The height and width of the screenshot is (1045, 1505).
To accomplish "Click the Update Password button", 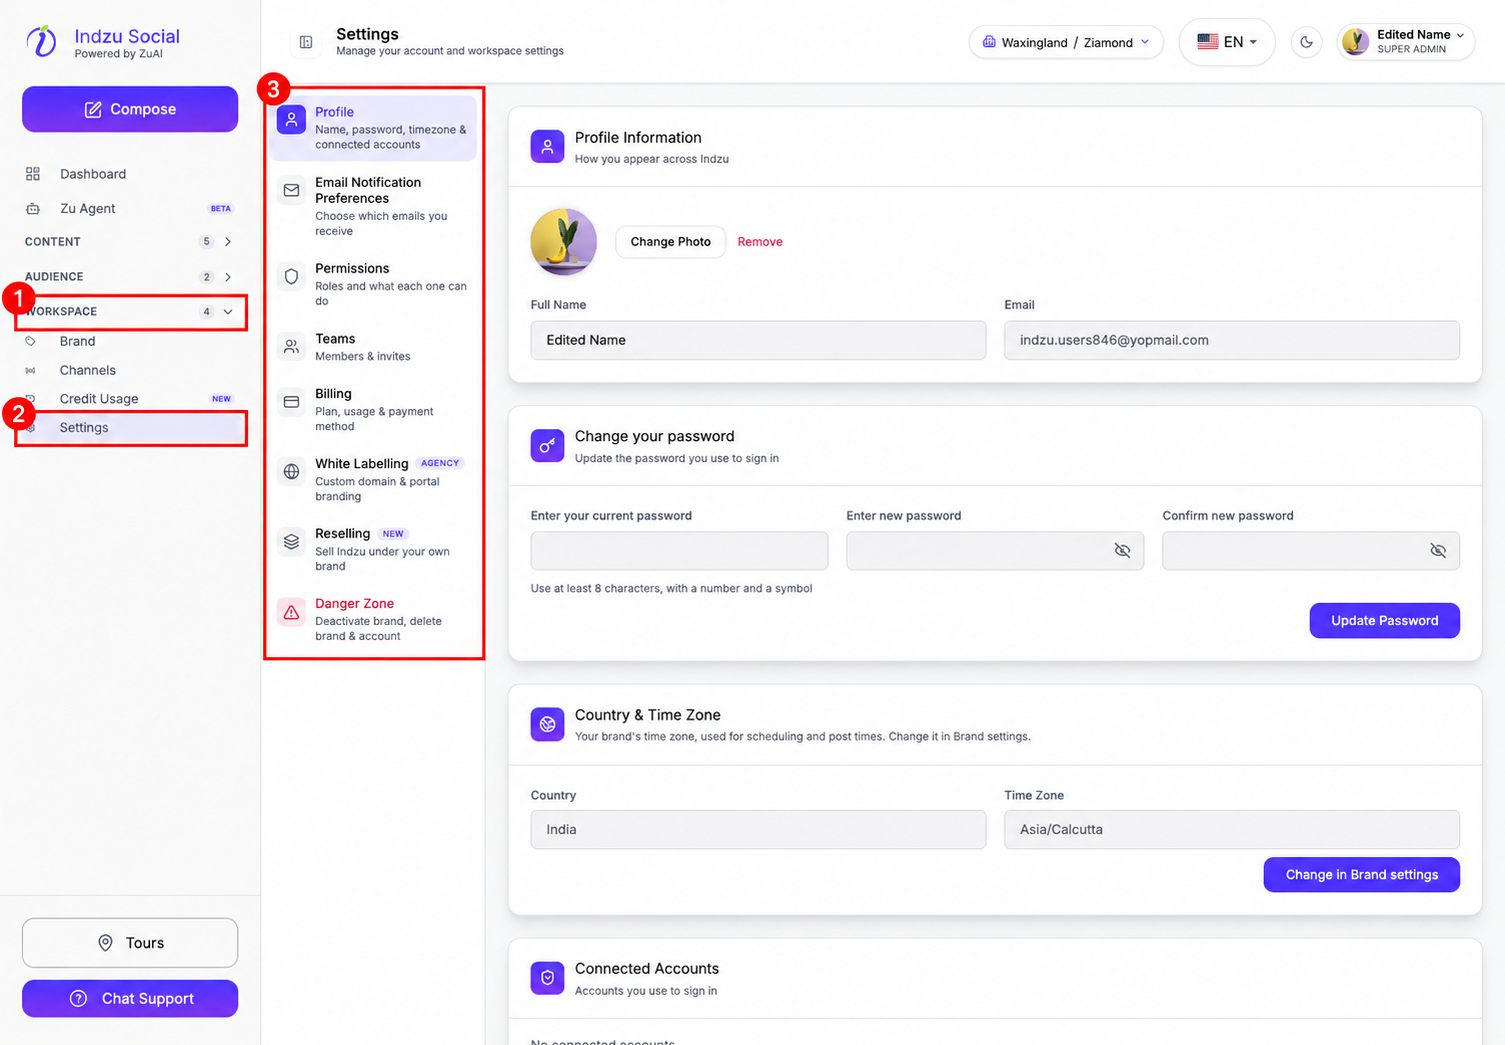I will [x=1384, y=621].
